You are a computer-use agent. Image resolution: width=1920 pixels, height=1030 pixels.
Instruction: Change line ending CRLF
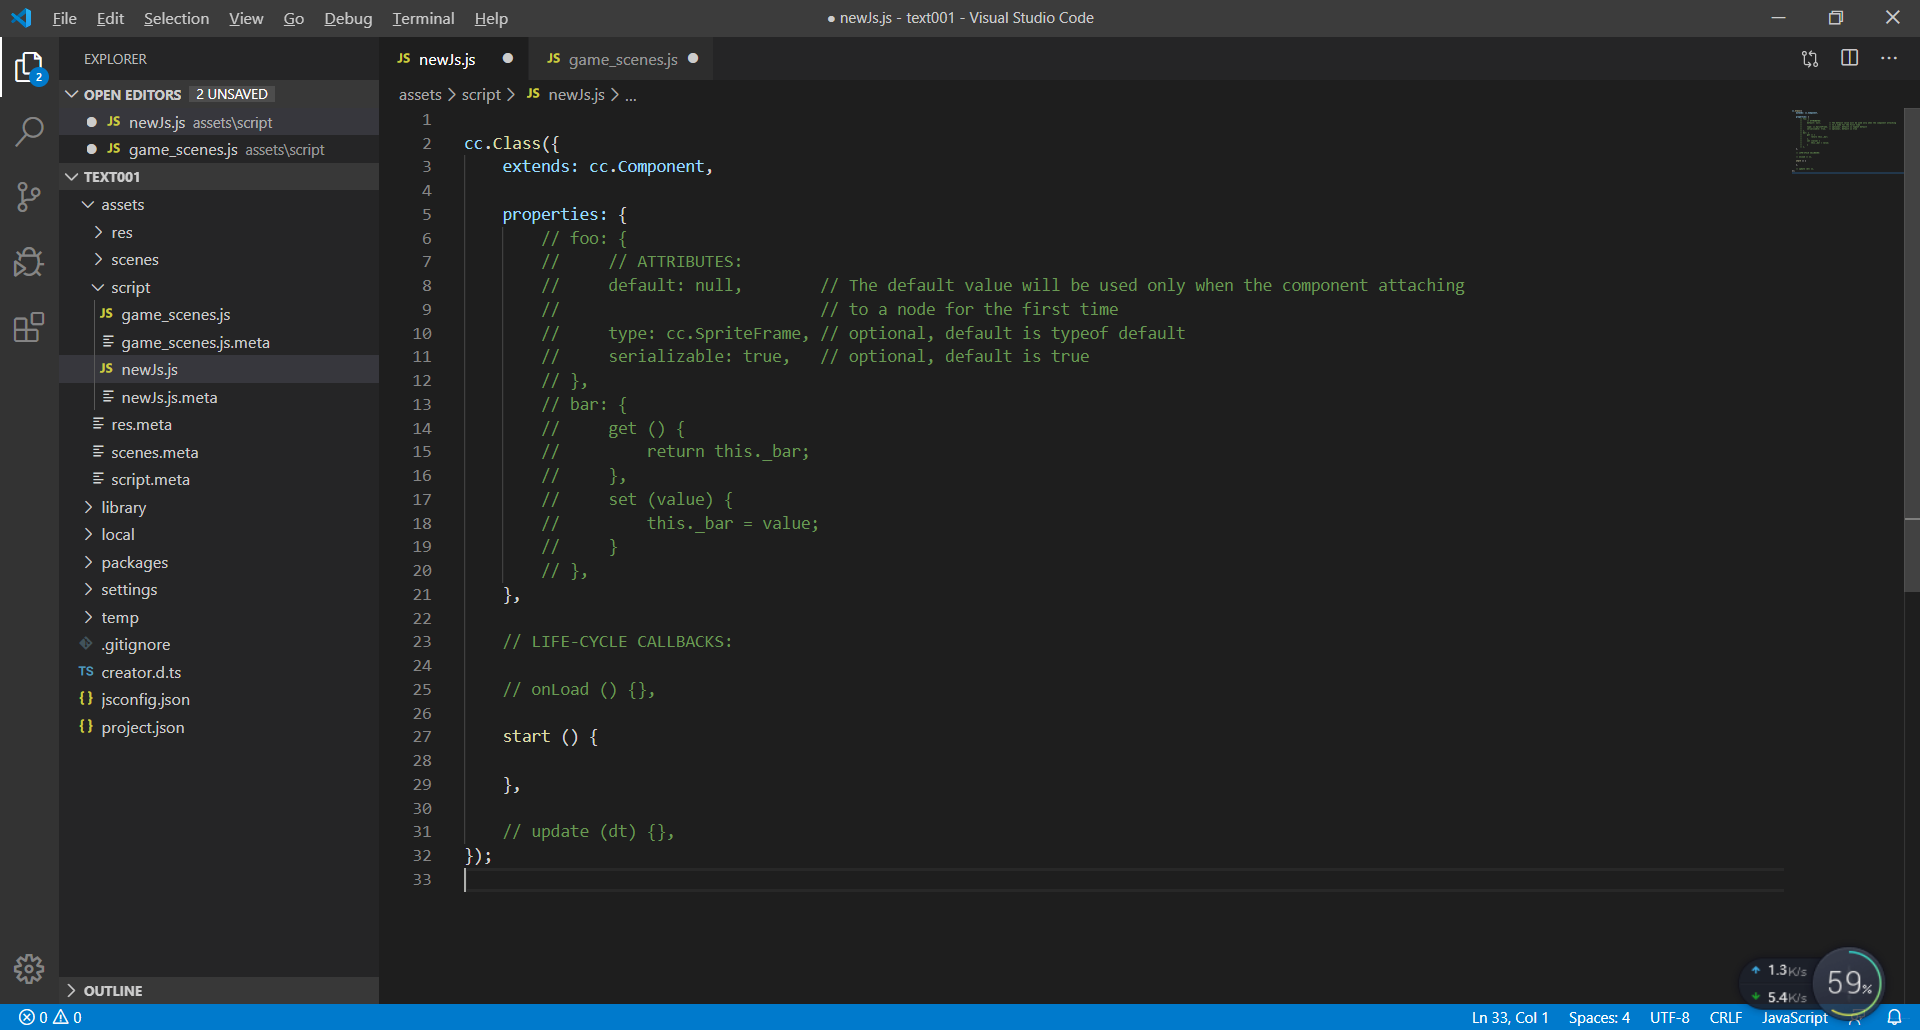[x=1726, y=1017]
